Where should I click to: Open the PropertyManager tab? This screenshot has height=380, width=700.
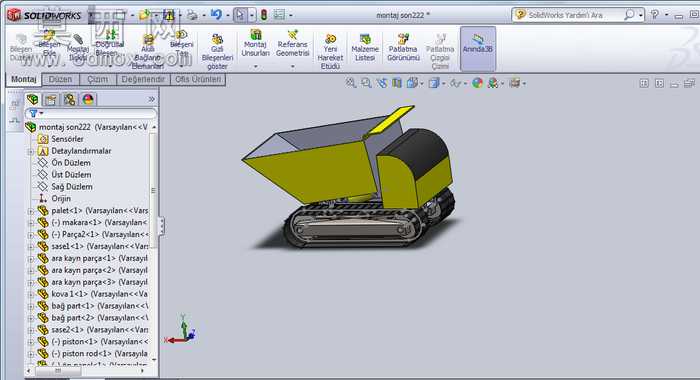point(50,99)
